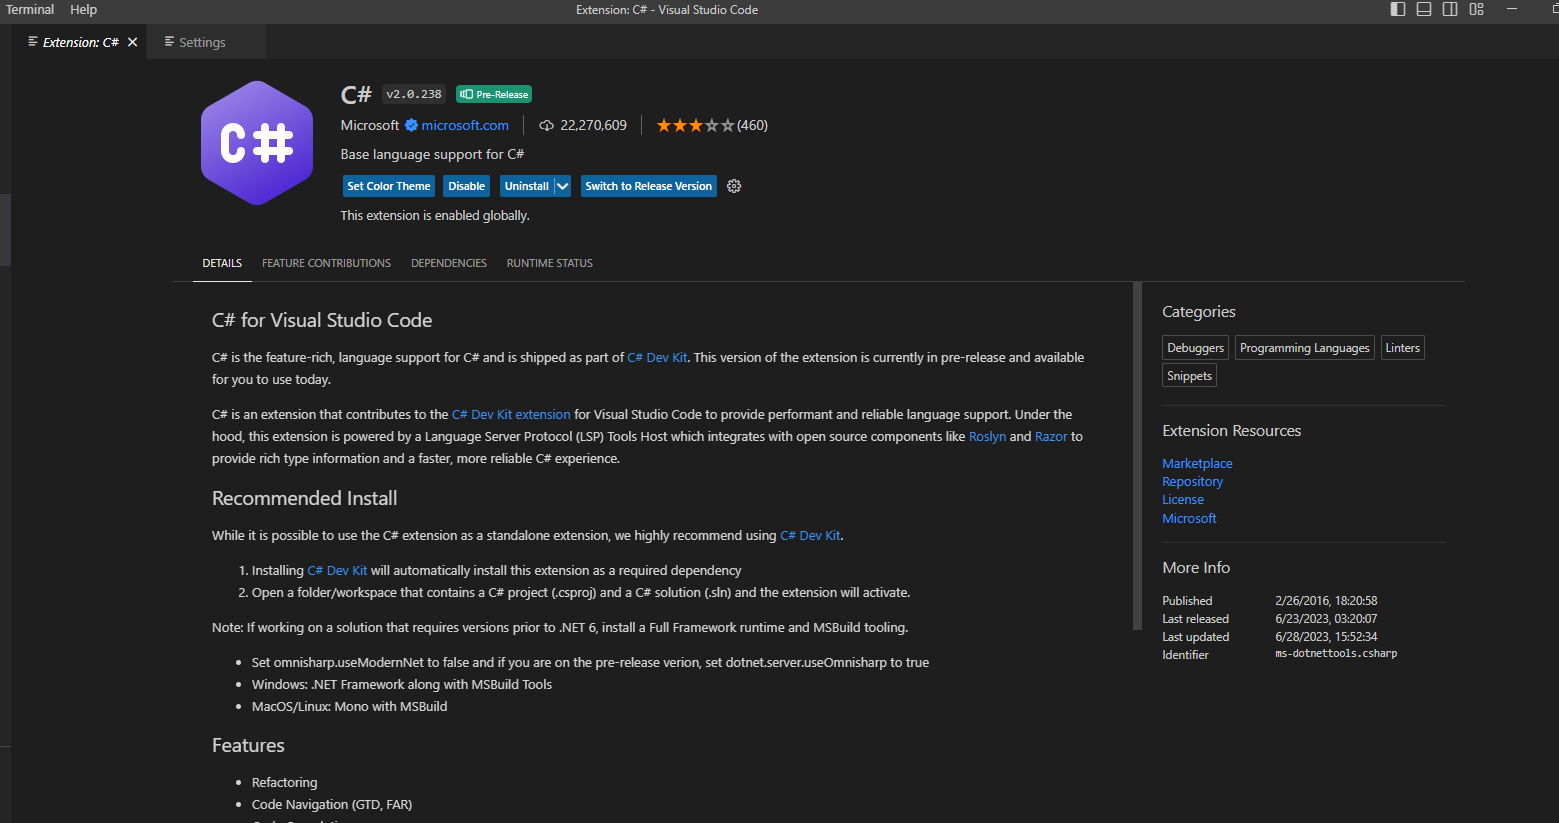1559x823 pixels.
Task: Open the Uninstall dropdown arrow
Action: [563, 186]
